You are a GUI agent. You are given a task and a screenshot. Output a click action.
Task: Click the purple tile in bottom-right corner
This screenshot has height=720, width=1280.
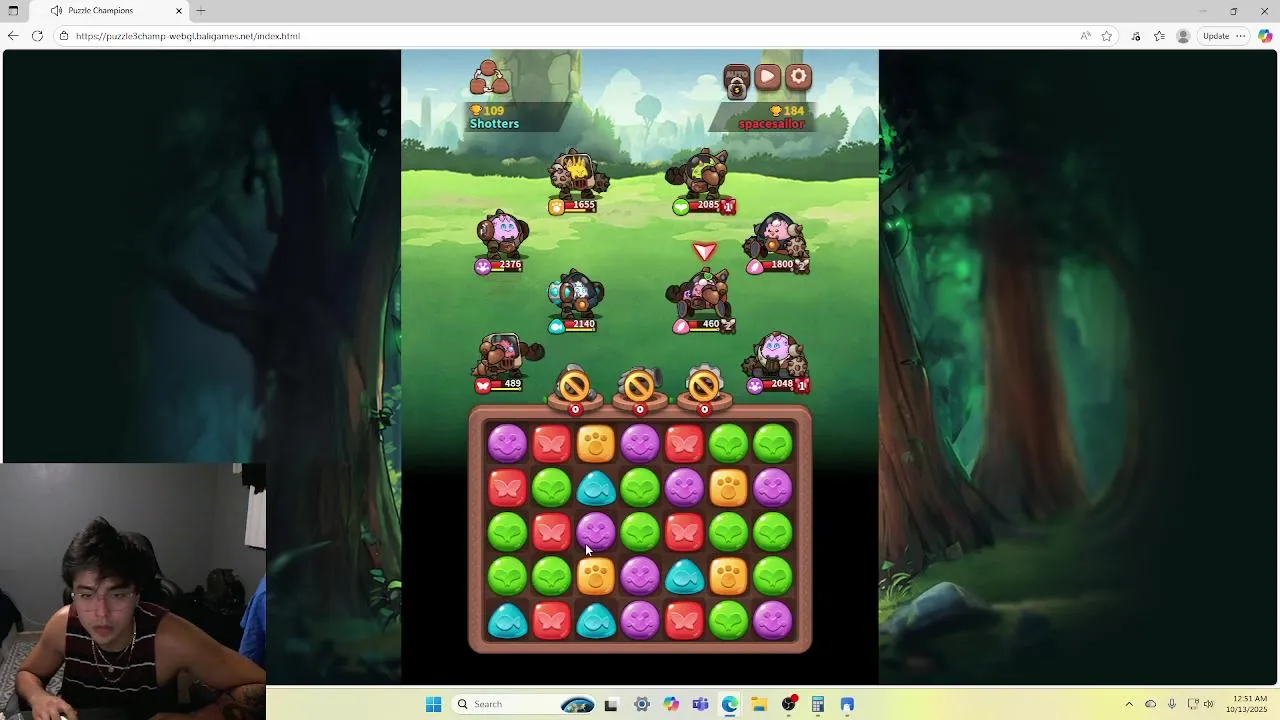[773, 621]
